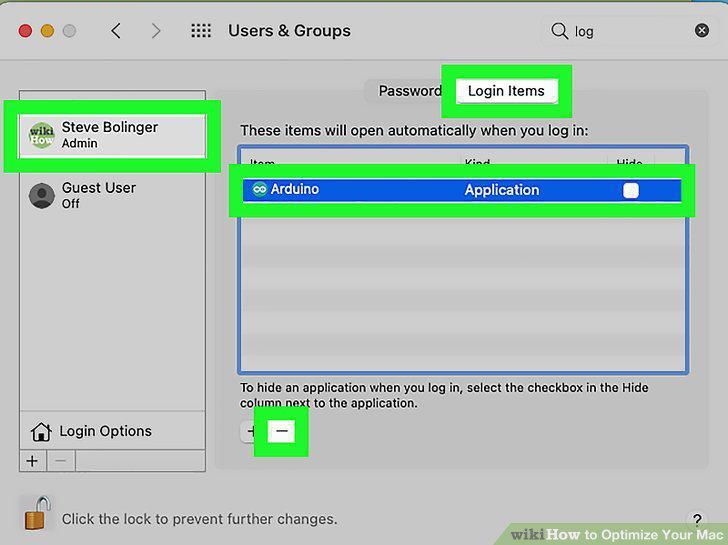728x545 pixels.
Task: Click the search magnifier icon
Action: pyautogui.click(x=559, y=31)
